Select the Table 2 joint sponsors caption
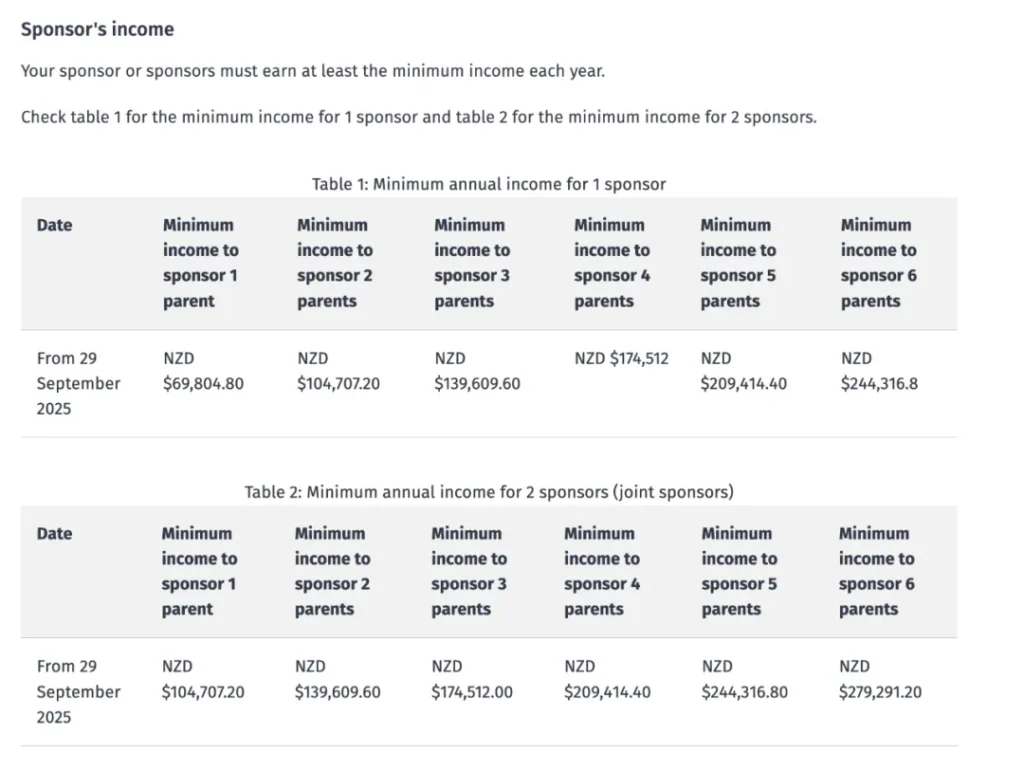Viewport: 1024px width, 771px height. [488, 492]
